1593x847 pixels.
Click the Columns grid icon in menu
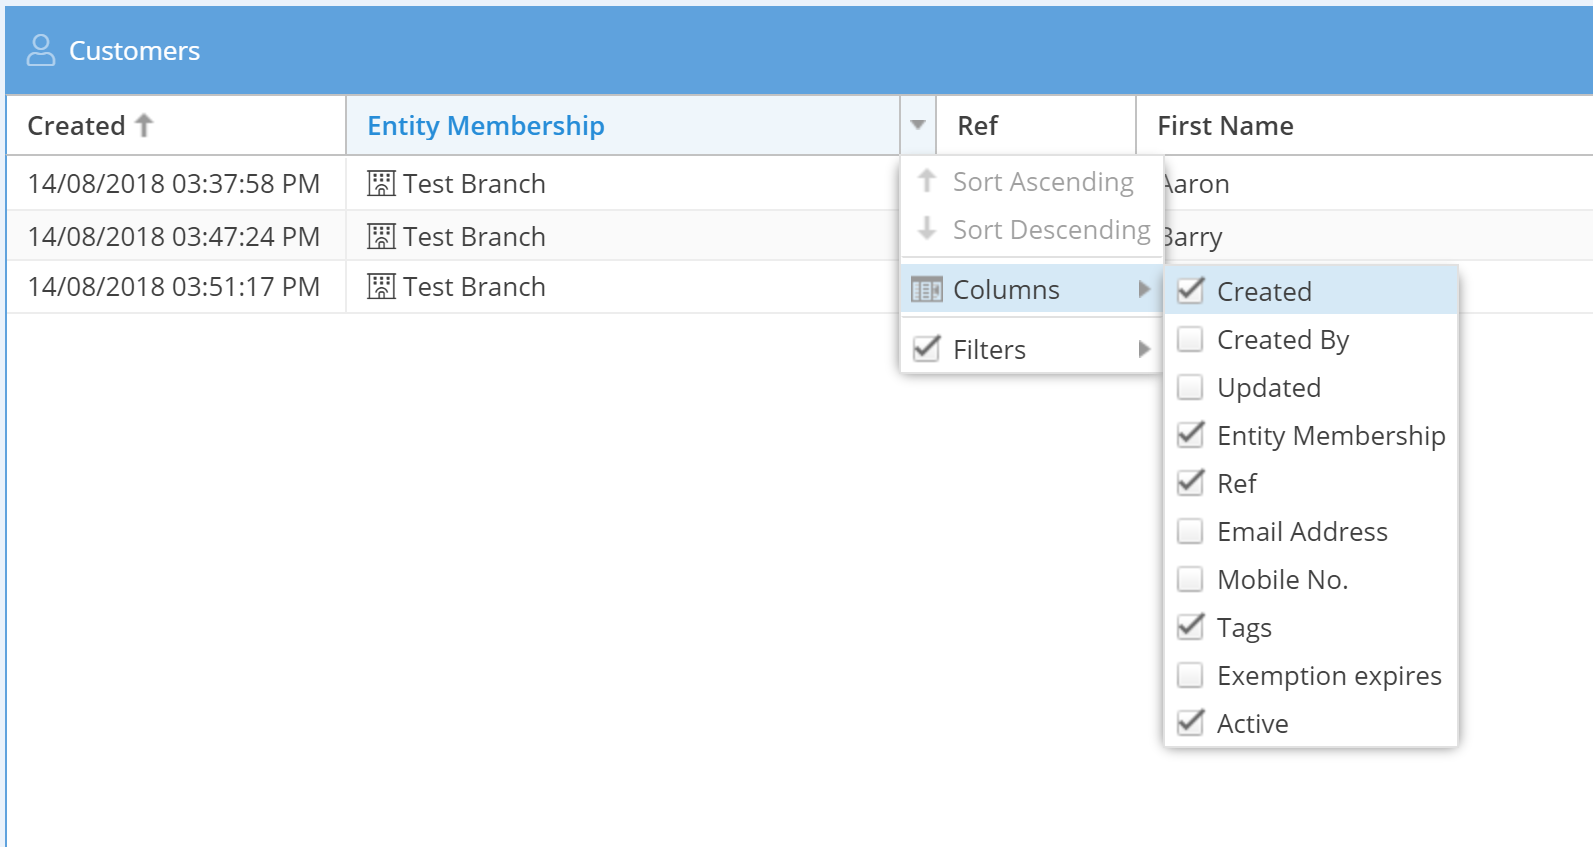click(x=927, y=290)
